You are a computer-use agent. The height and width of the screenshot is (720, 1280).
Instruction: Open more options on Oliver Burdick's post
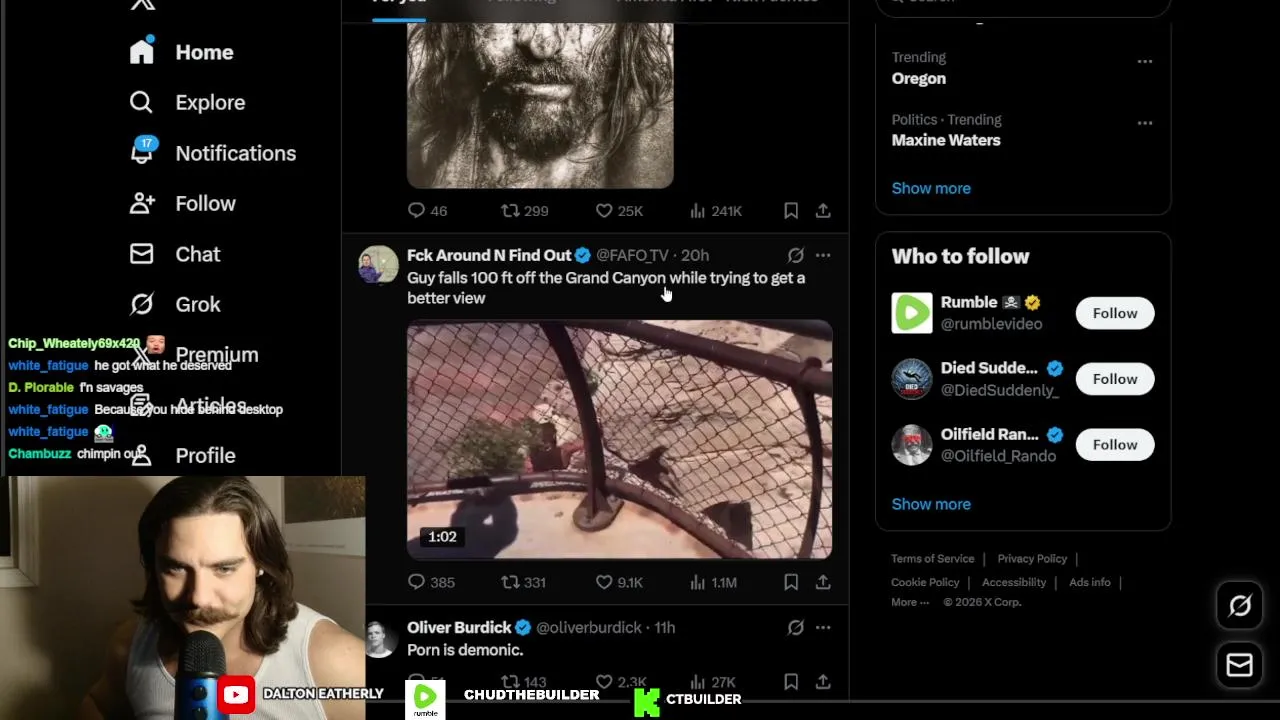[x=823, y=628]
